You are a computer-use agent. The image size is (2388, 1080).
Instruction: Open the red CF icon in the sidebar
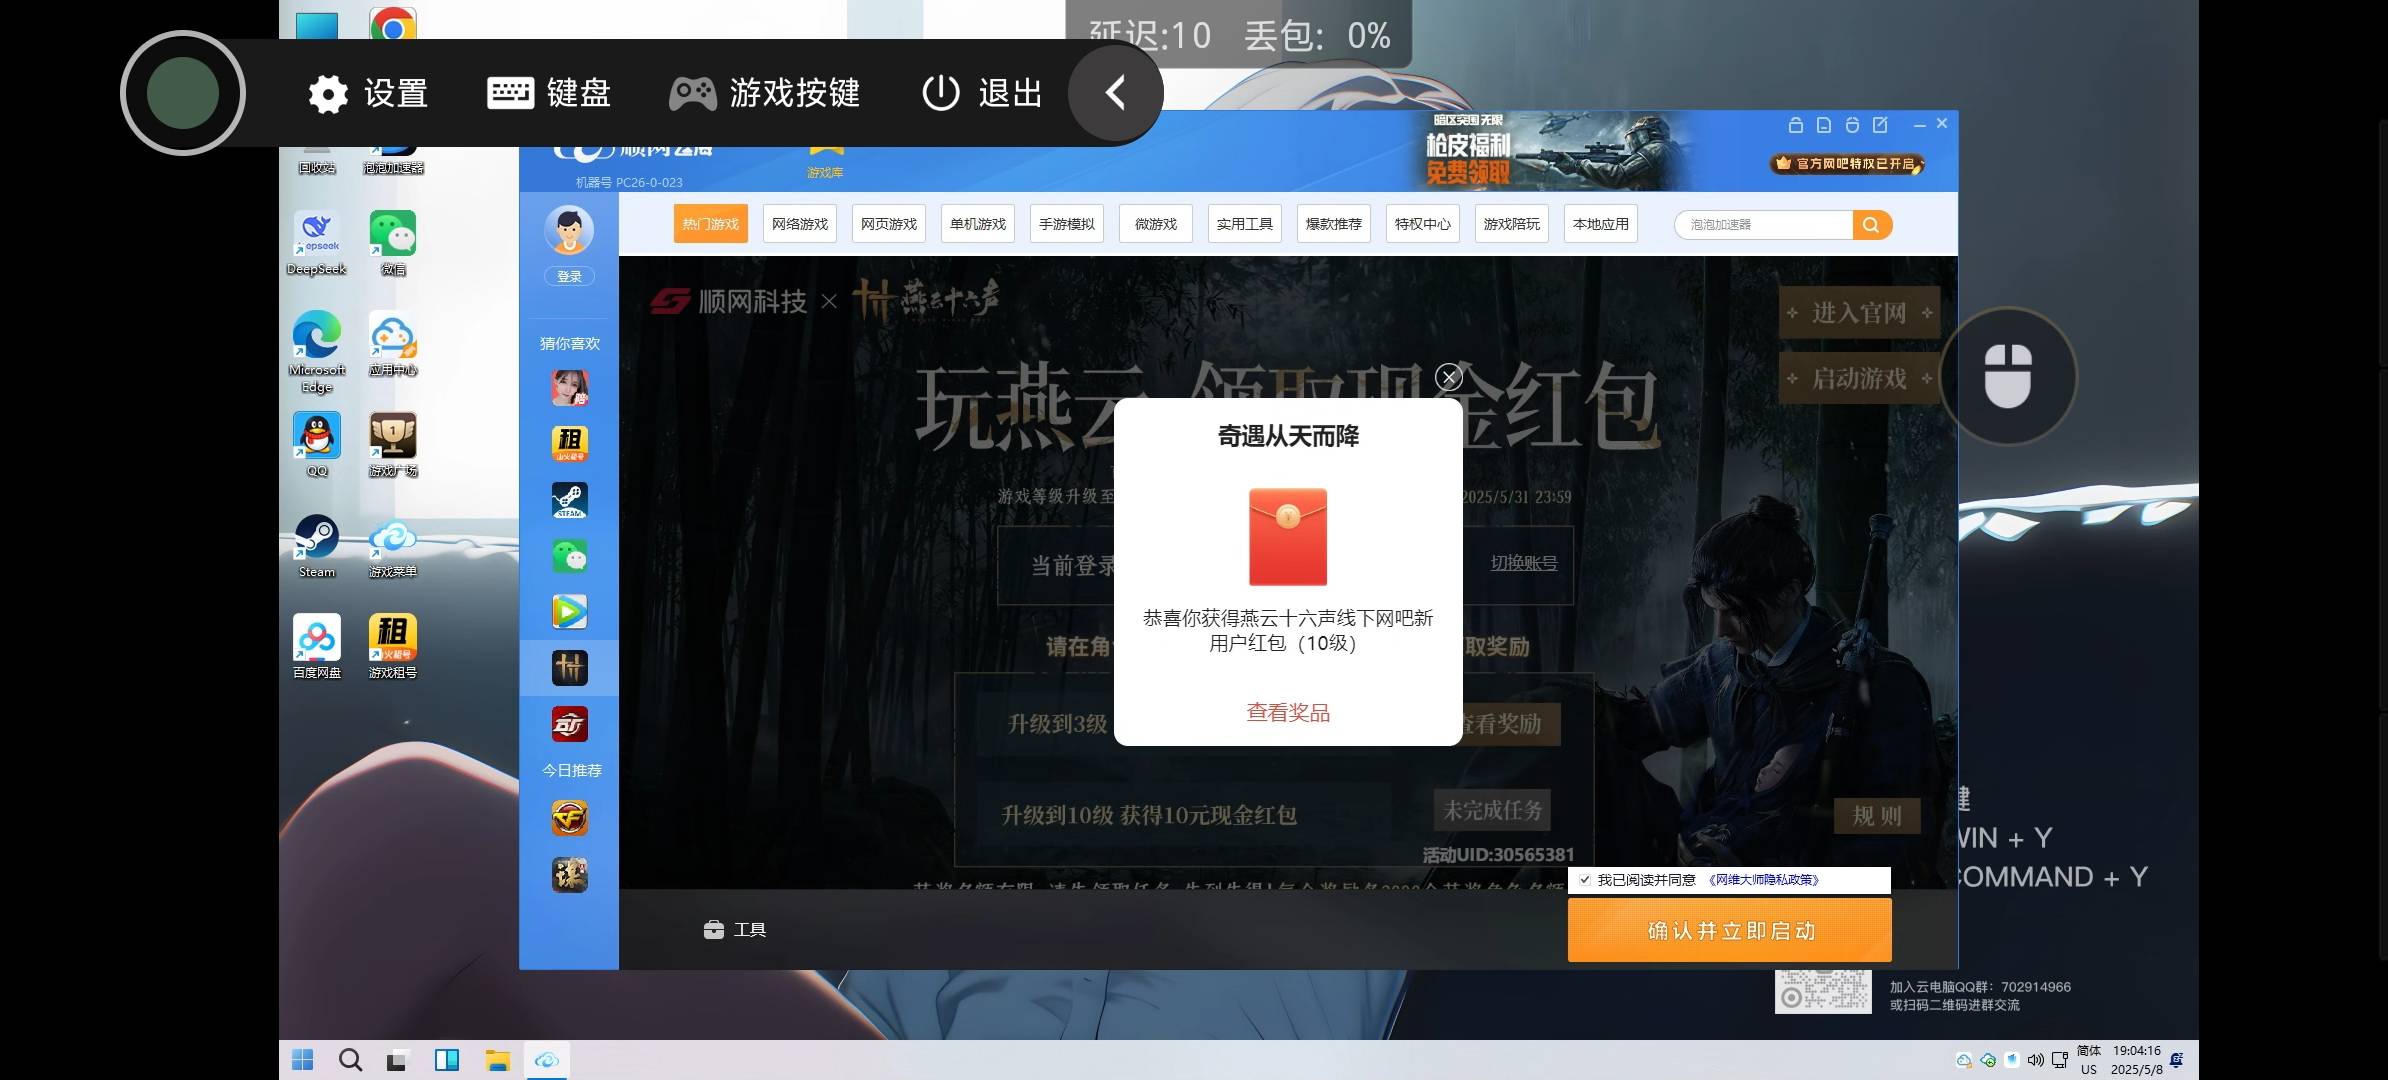[570, 724]
